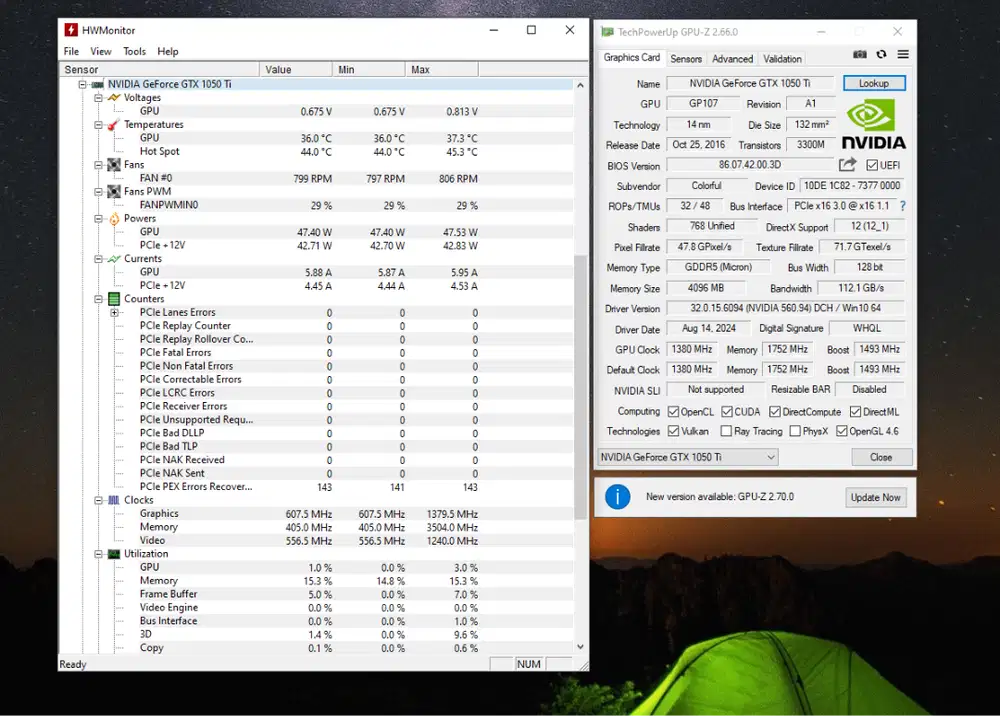Click the Voltages category icon
Screen dimensions: 1000x716
coord(114,98)
